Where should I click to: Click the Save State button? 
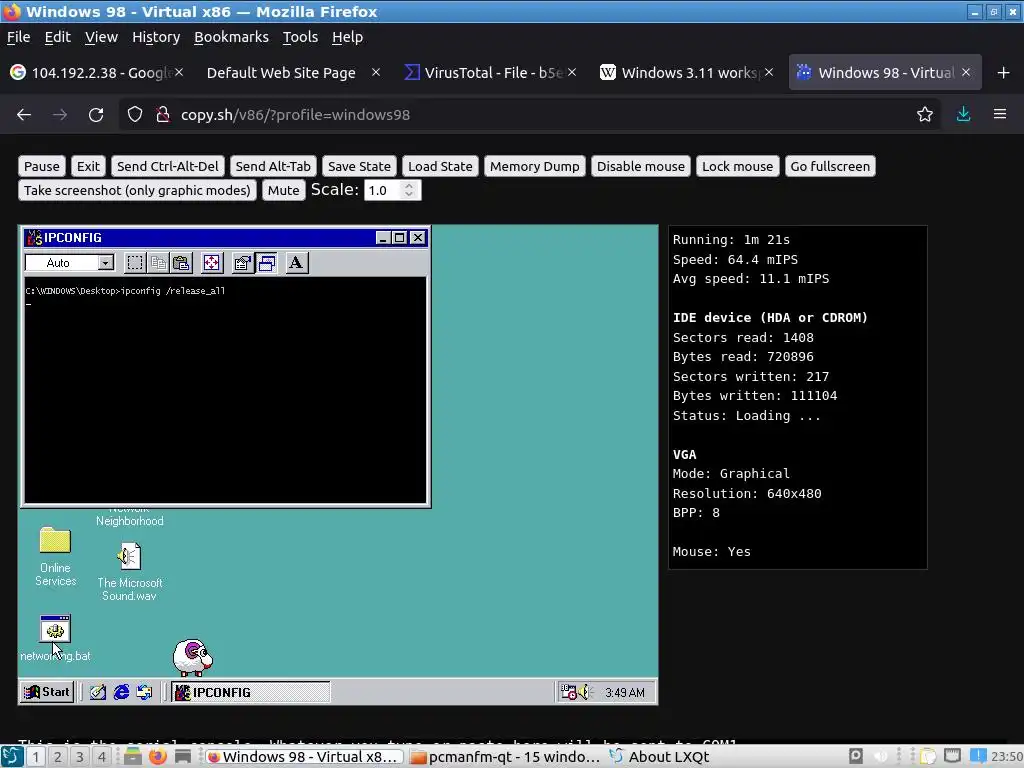tap(359, 167)
